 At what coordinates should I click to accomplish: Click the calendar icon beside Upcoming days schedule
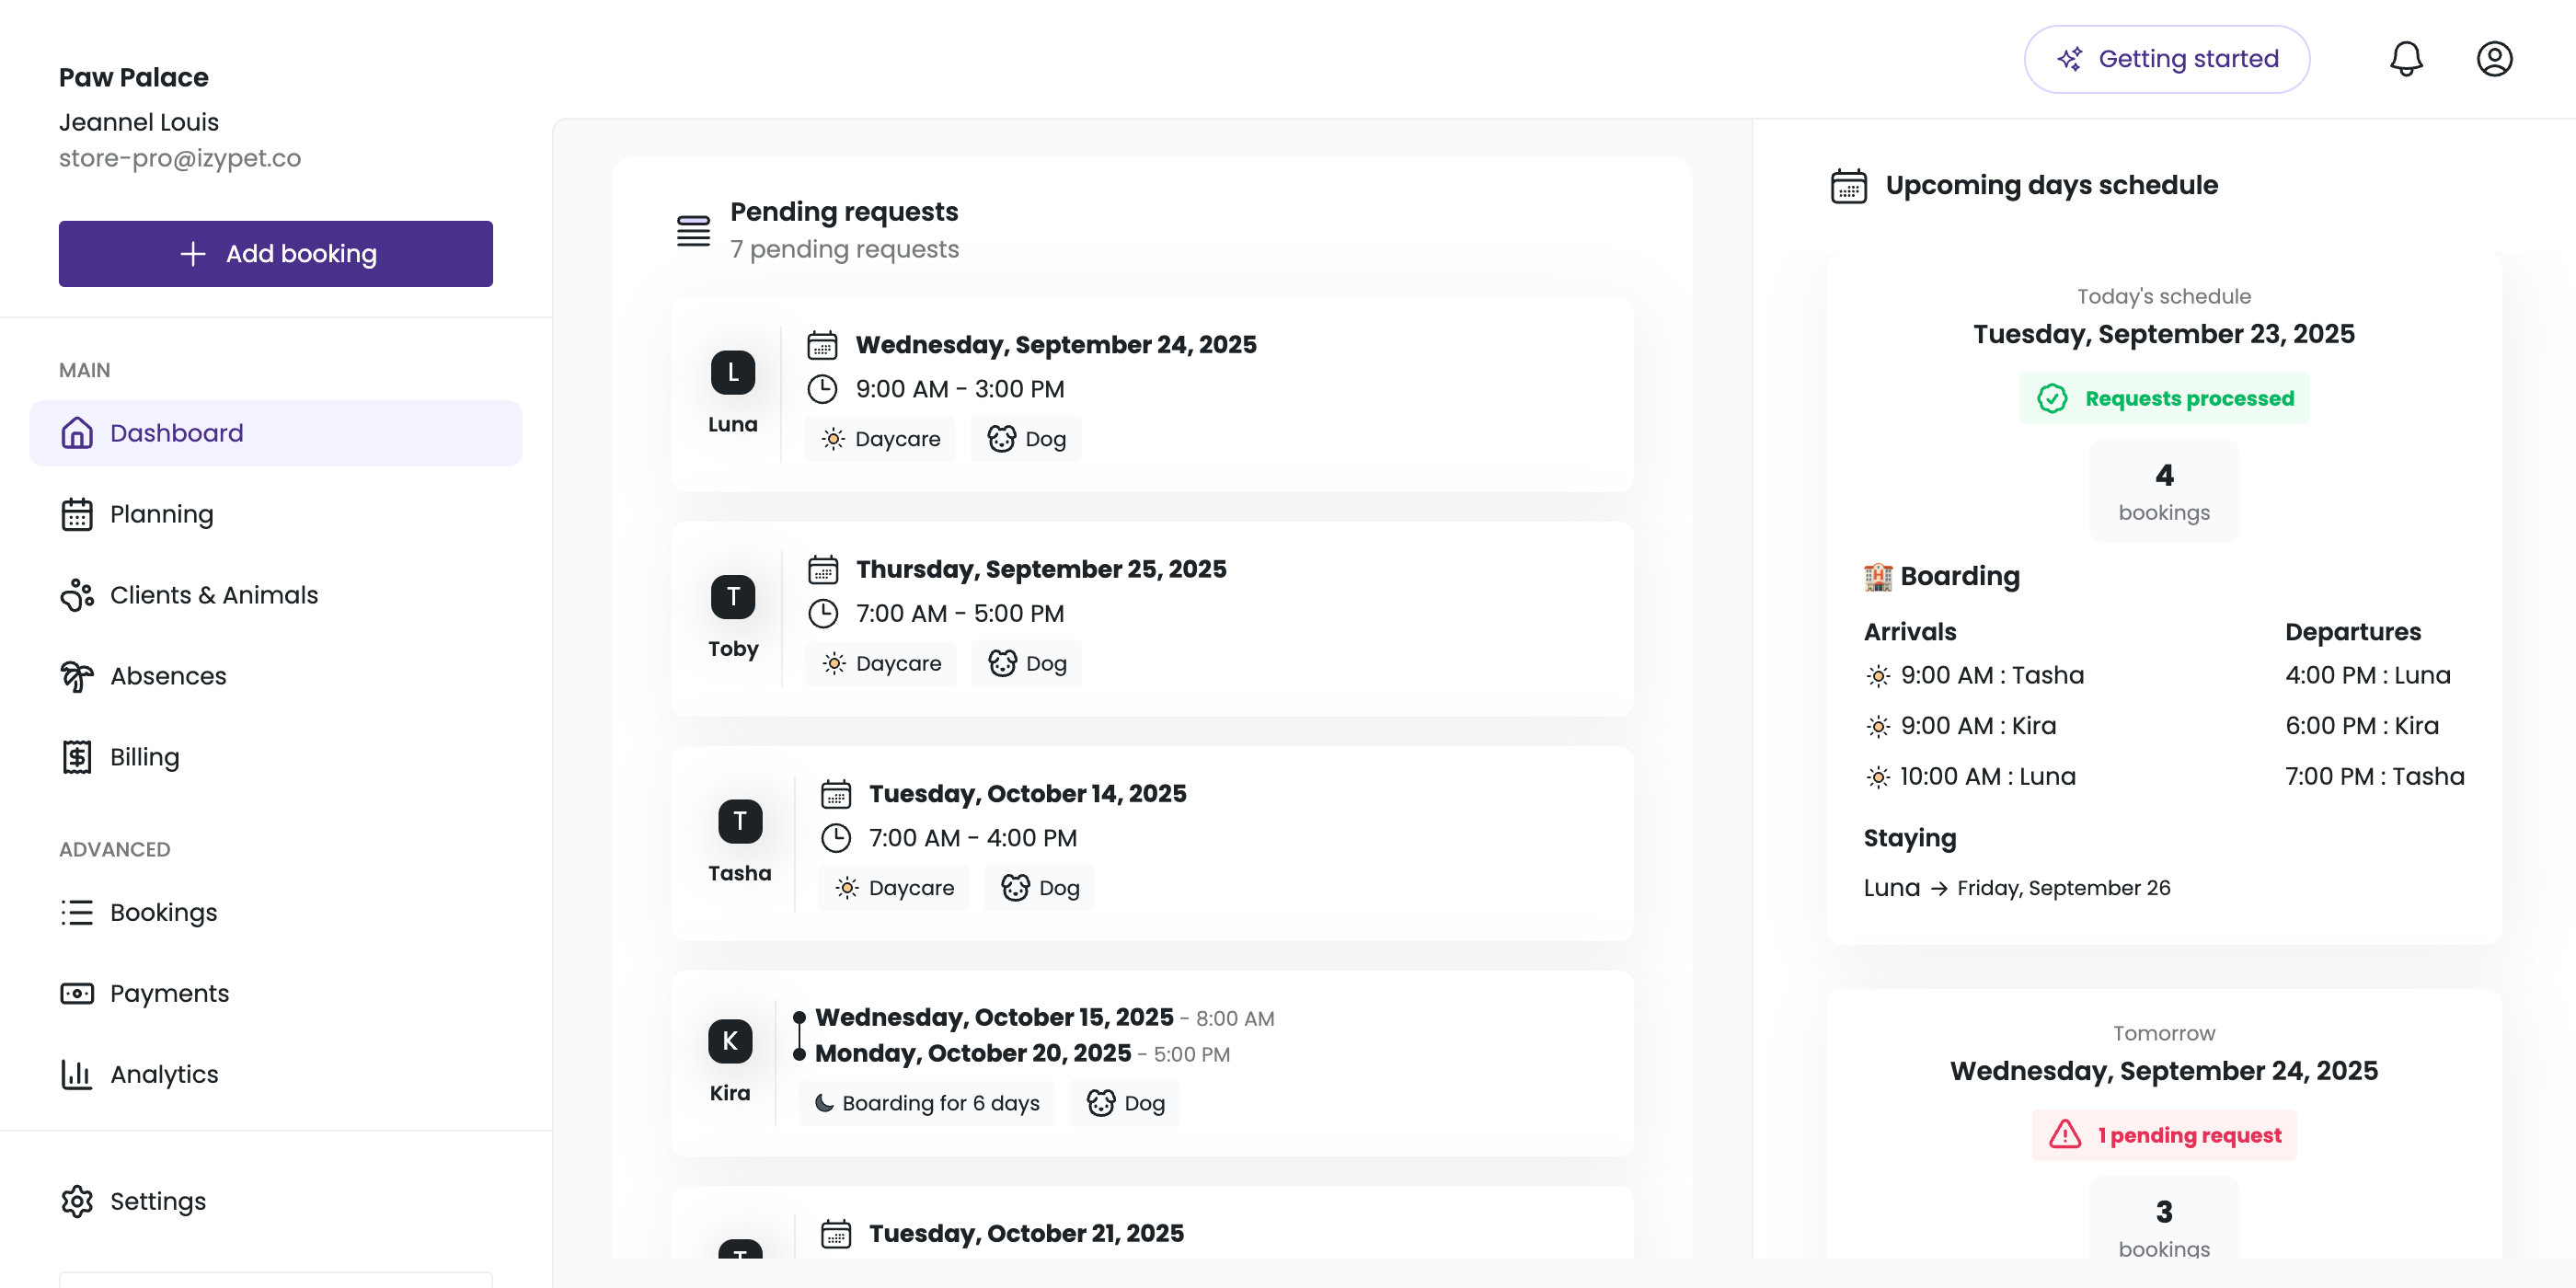coord(1847,185)
